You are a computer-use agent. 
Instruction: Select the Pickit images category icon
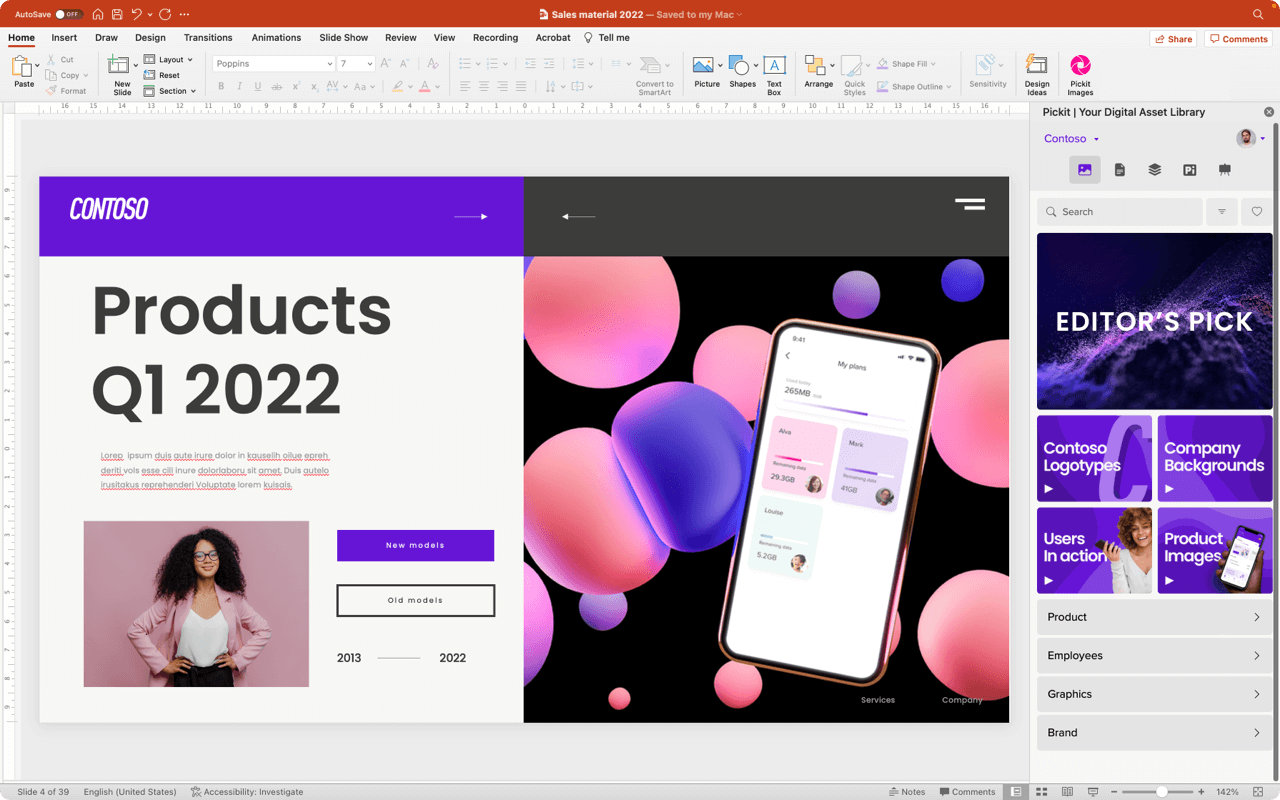[1085, 170]
